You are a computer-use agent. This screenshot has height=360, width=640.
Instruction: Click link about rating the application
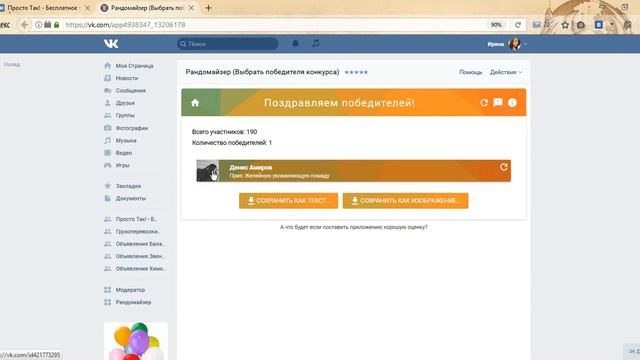(353, 227)
